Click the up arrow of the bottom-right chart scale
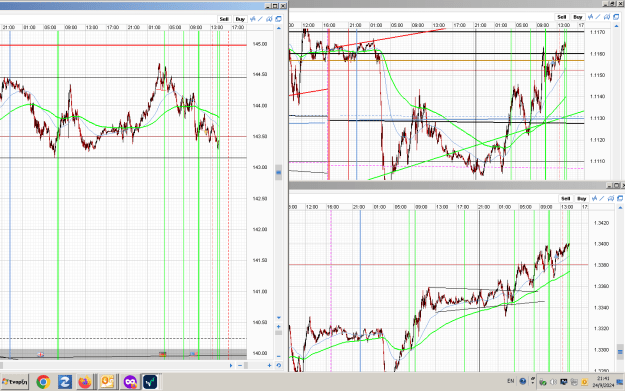The width and height of the screenshot is (625, 391). pyautogui.click(x=620, y=208)
